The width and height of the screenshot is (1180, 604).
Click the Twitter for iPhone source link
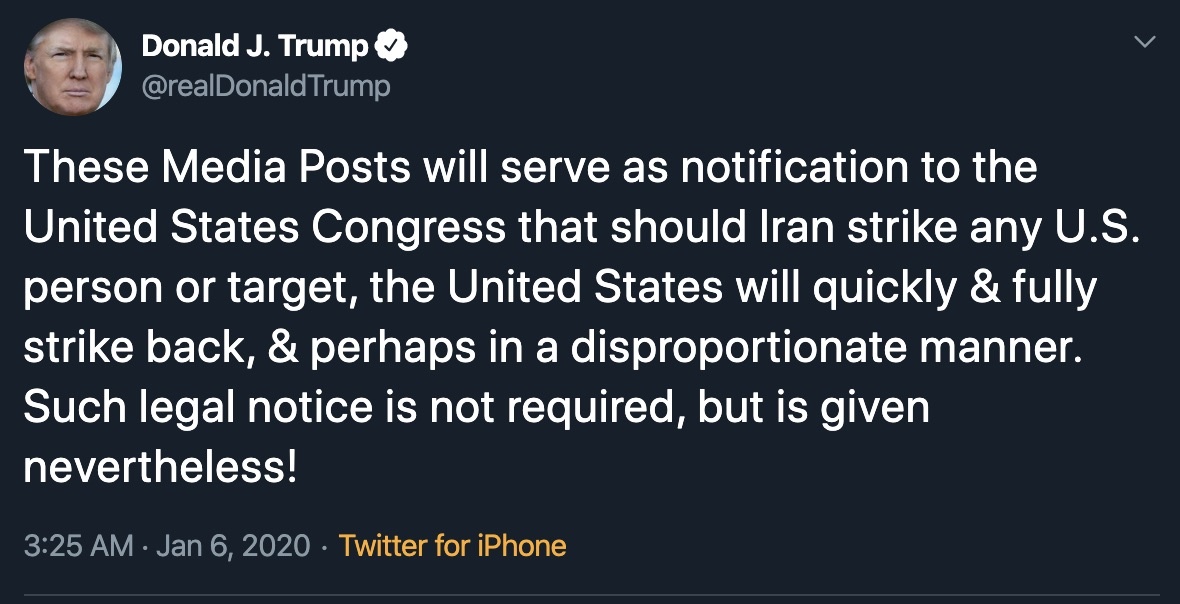point(453,546)
